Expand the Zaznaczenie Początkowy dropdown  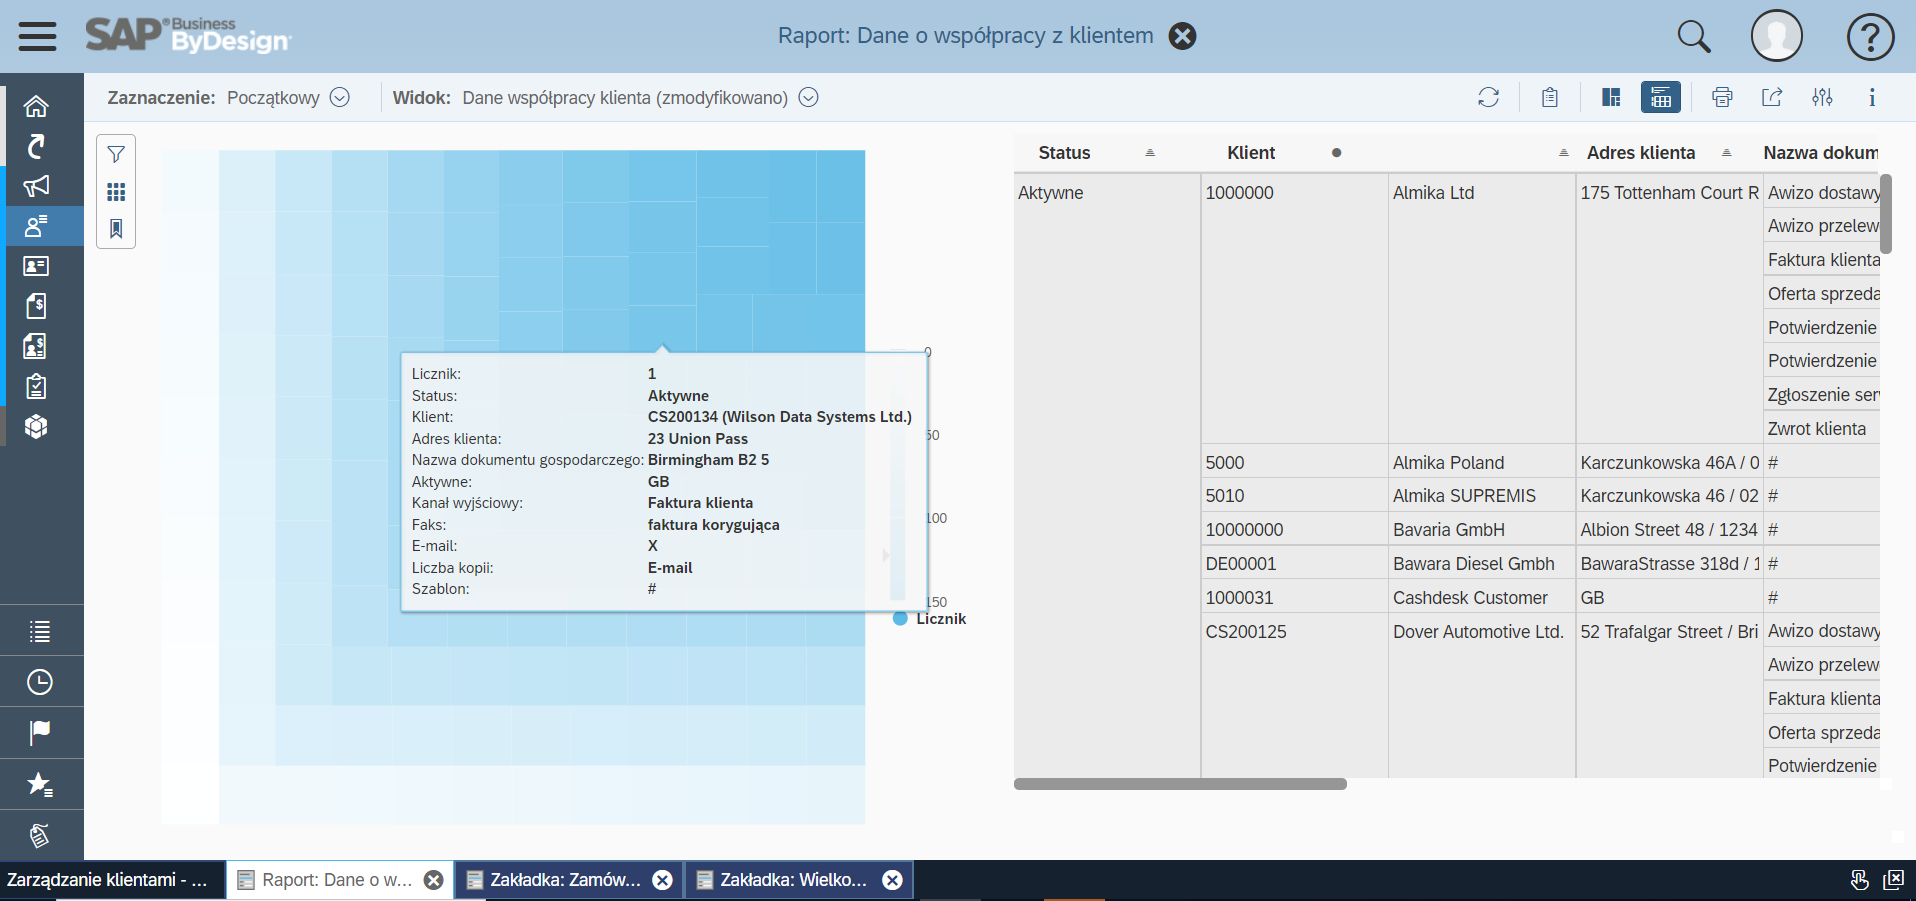(x=340, y=97)
